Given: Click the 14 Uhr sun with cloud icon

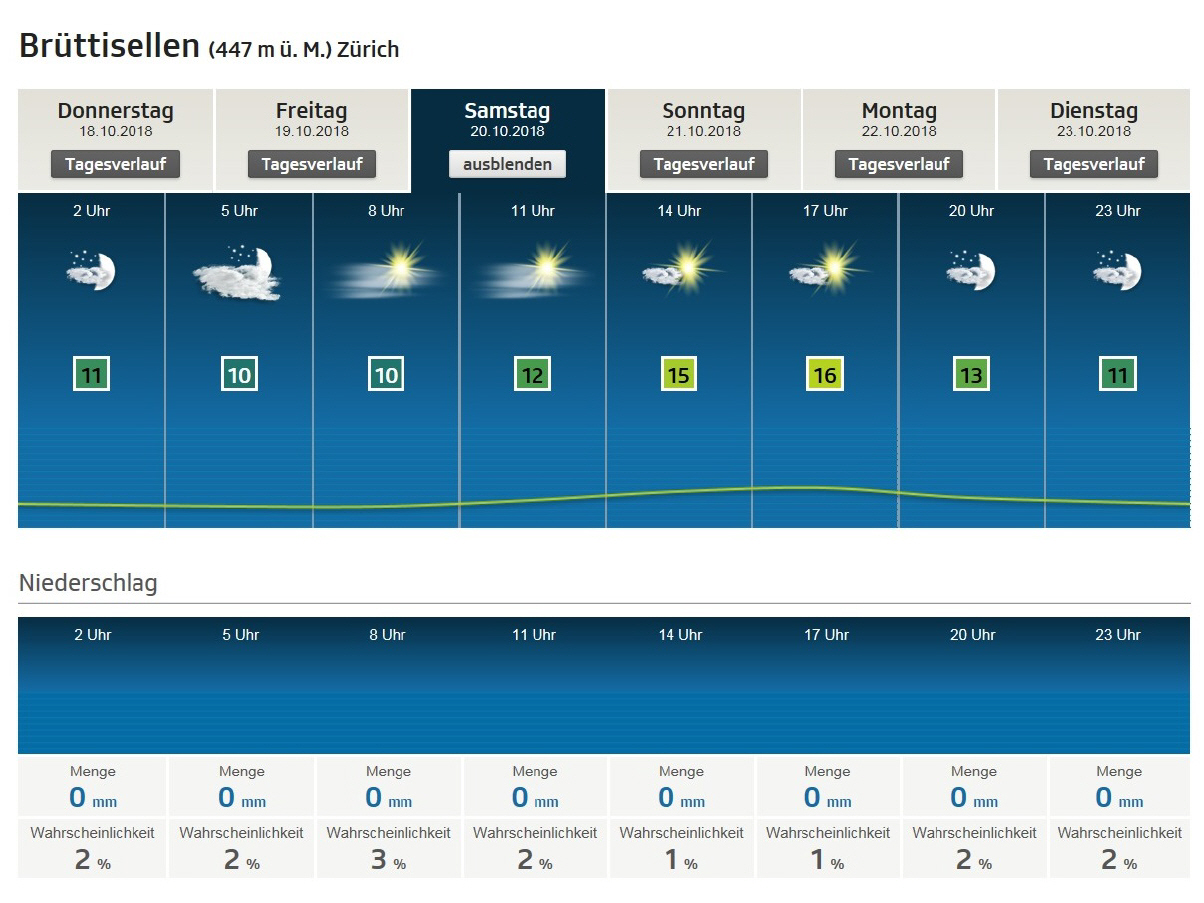Looking at the screenshot, I should click(679, 266).
